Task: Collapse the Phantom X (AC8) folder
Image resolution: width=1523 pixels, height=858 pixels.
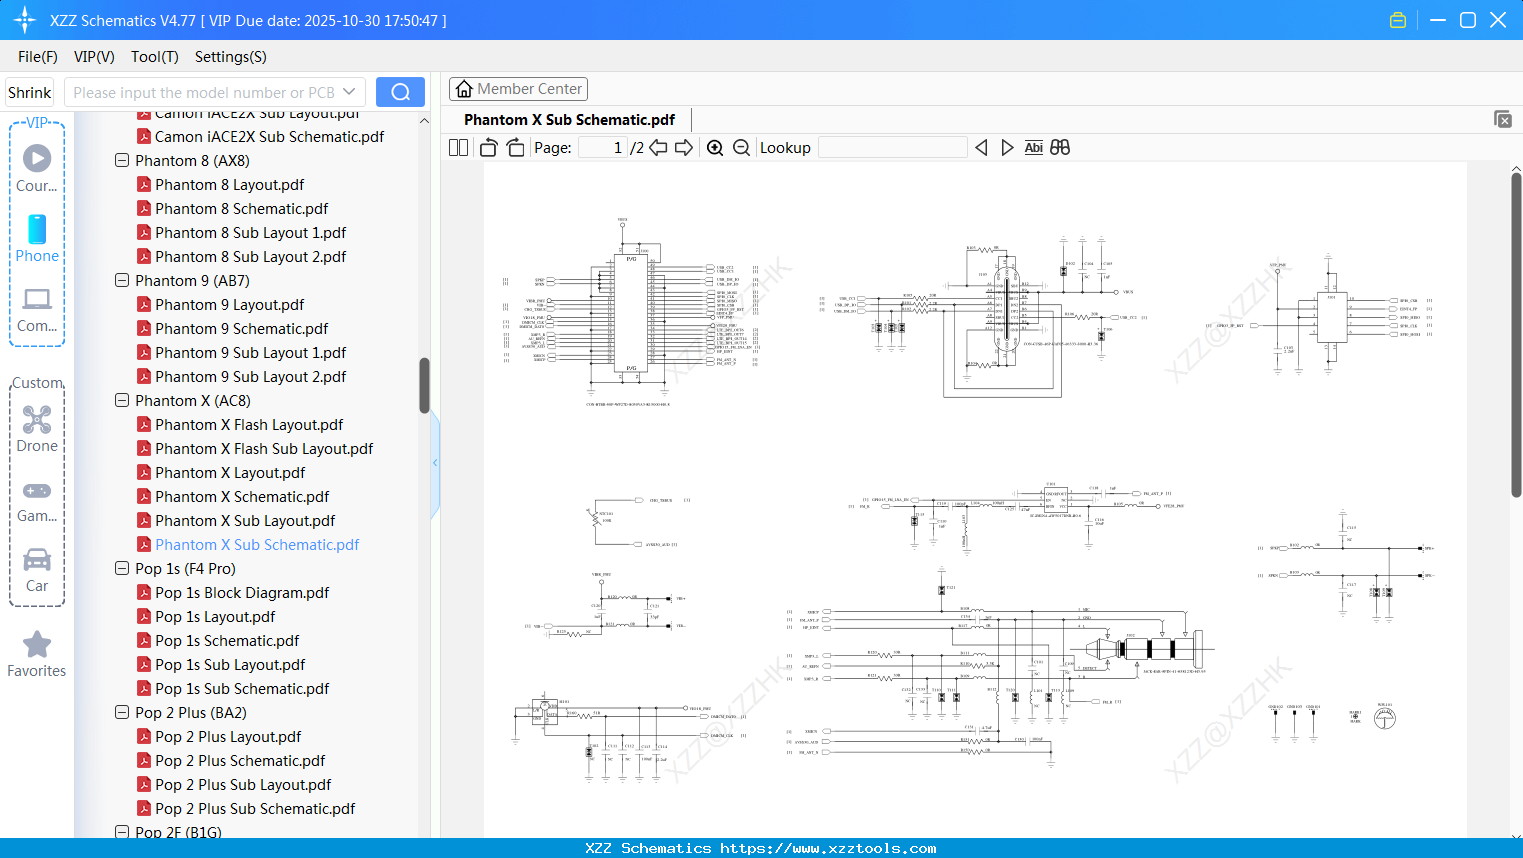Action: click(x=121, y=400)
